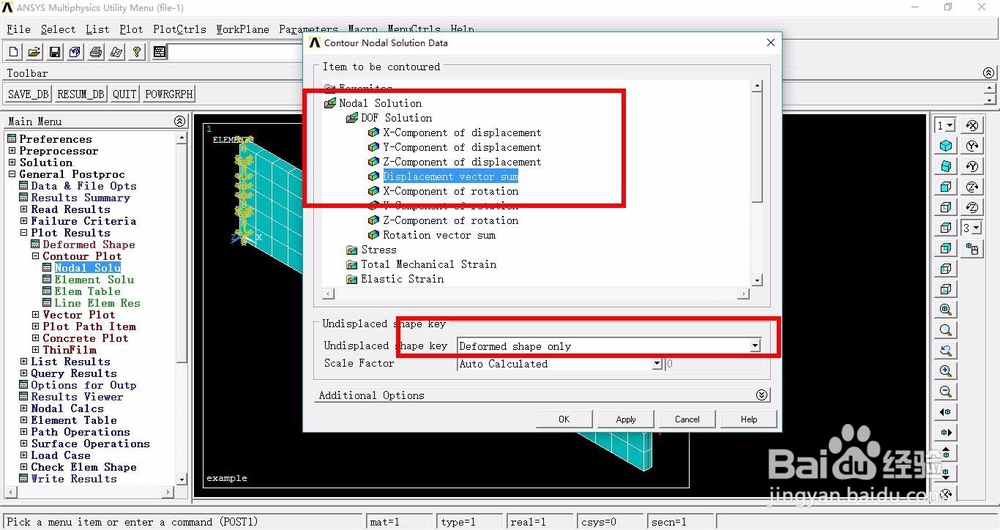Viewport: 1000px width, 530px height.
Task: Open Deformed Shape in Main Menu
Action: coord(89,244)
